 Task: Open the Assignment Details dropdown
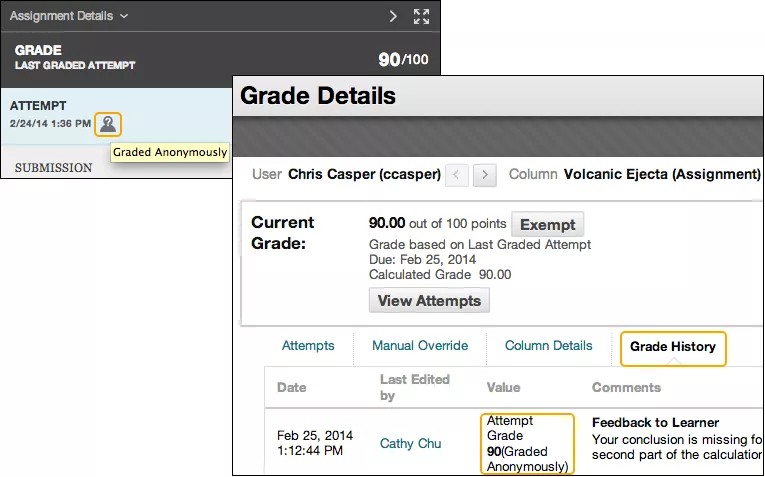pyautogui.click(x=68, y=16)
